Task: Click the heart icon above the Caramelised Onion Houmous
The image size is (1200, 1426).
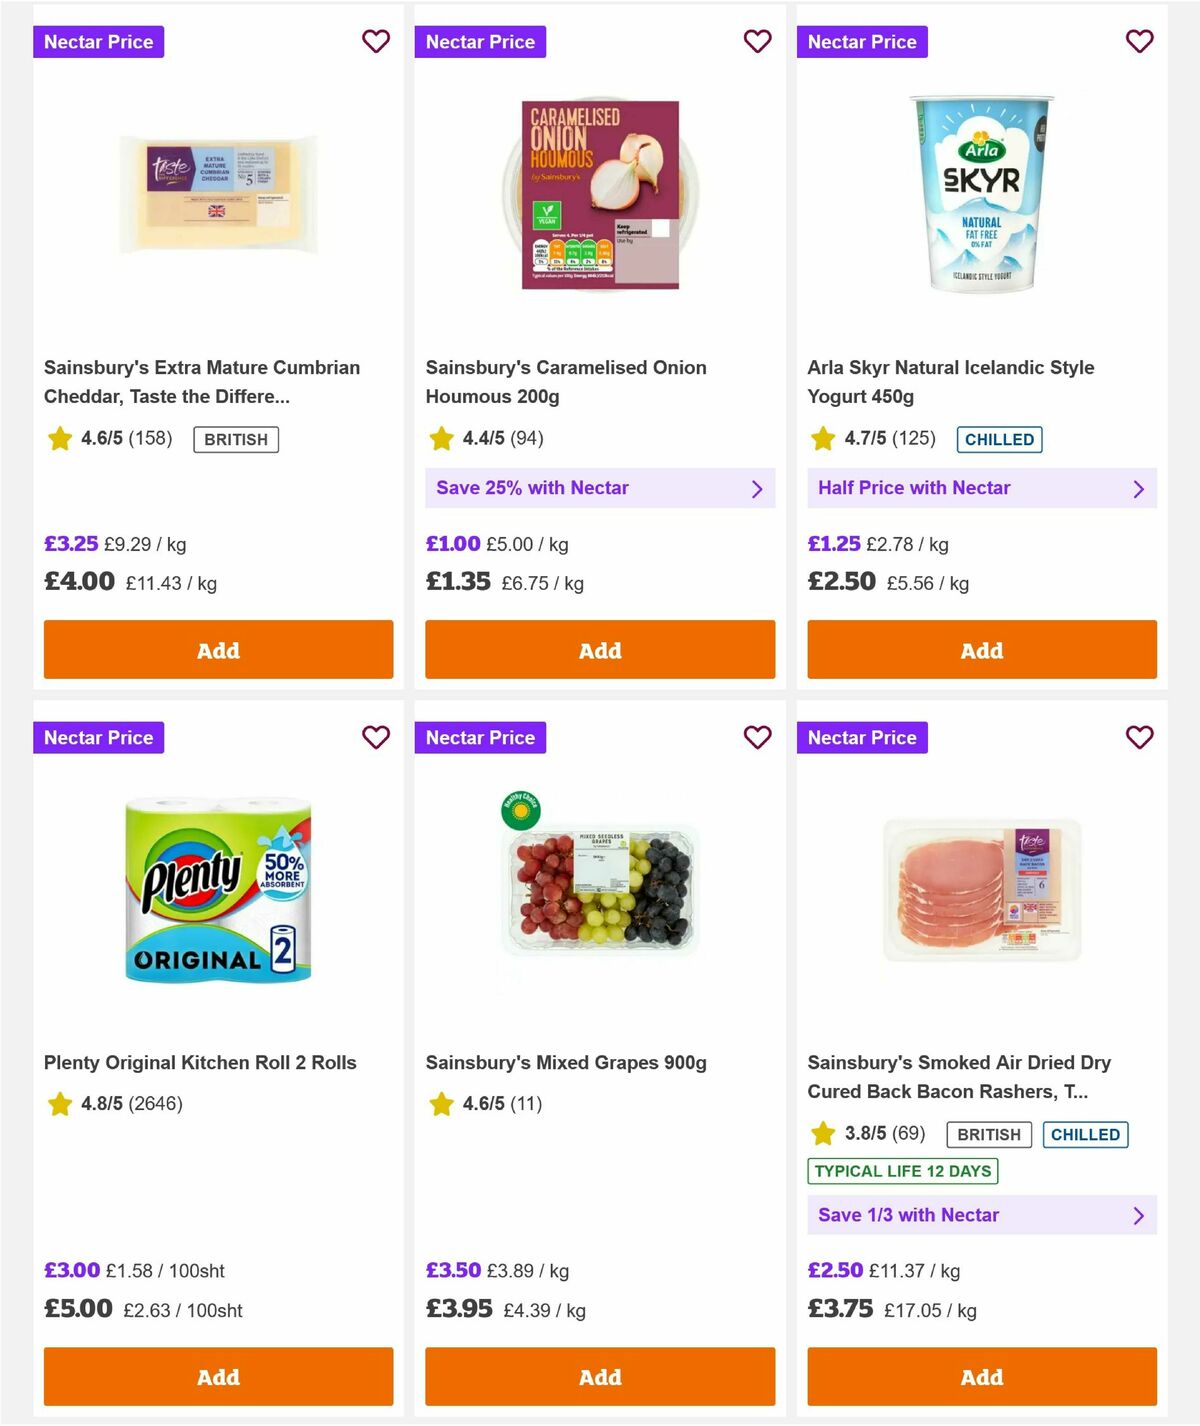Action: click(x=757, y=41)
